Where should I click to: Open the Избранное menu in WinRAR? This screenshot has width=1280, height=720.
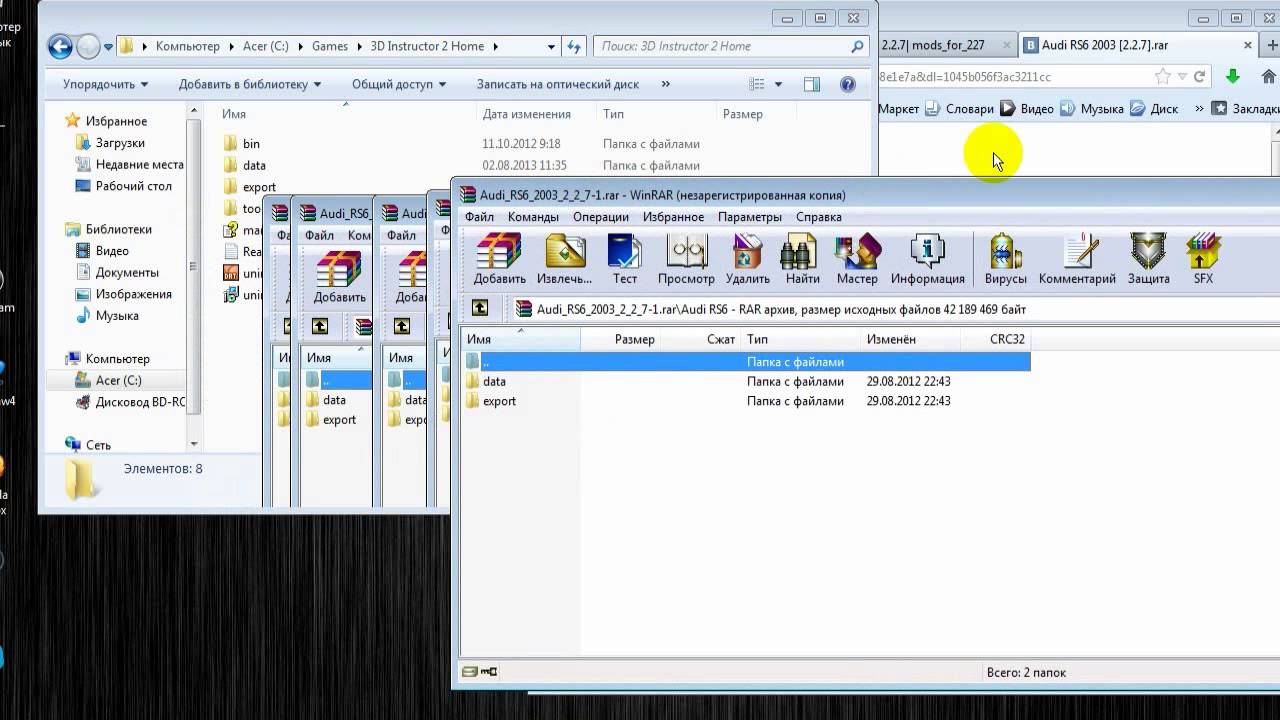[x=673, y=217]
